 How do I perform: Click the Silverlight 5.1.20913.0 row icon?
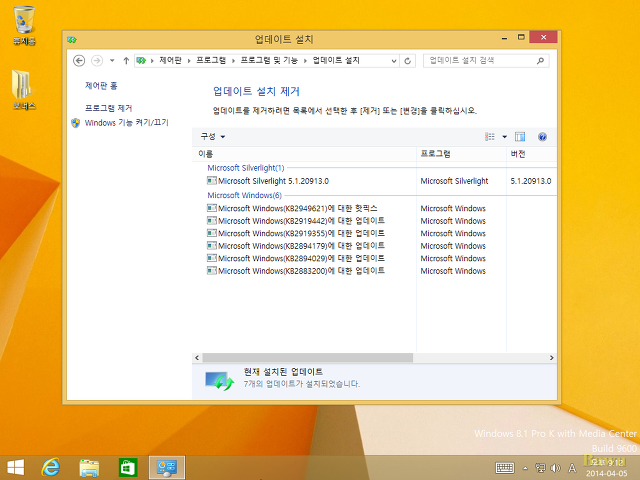(x=212, y=180)
